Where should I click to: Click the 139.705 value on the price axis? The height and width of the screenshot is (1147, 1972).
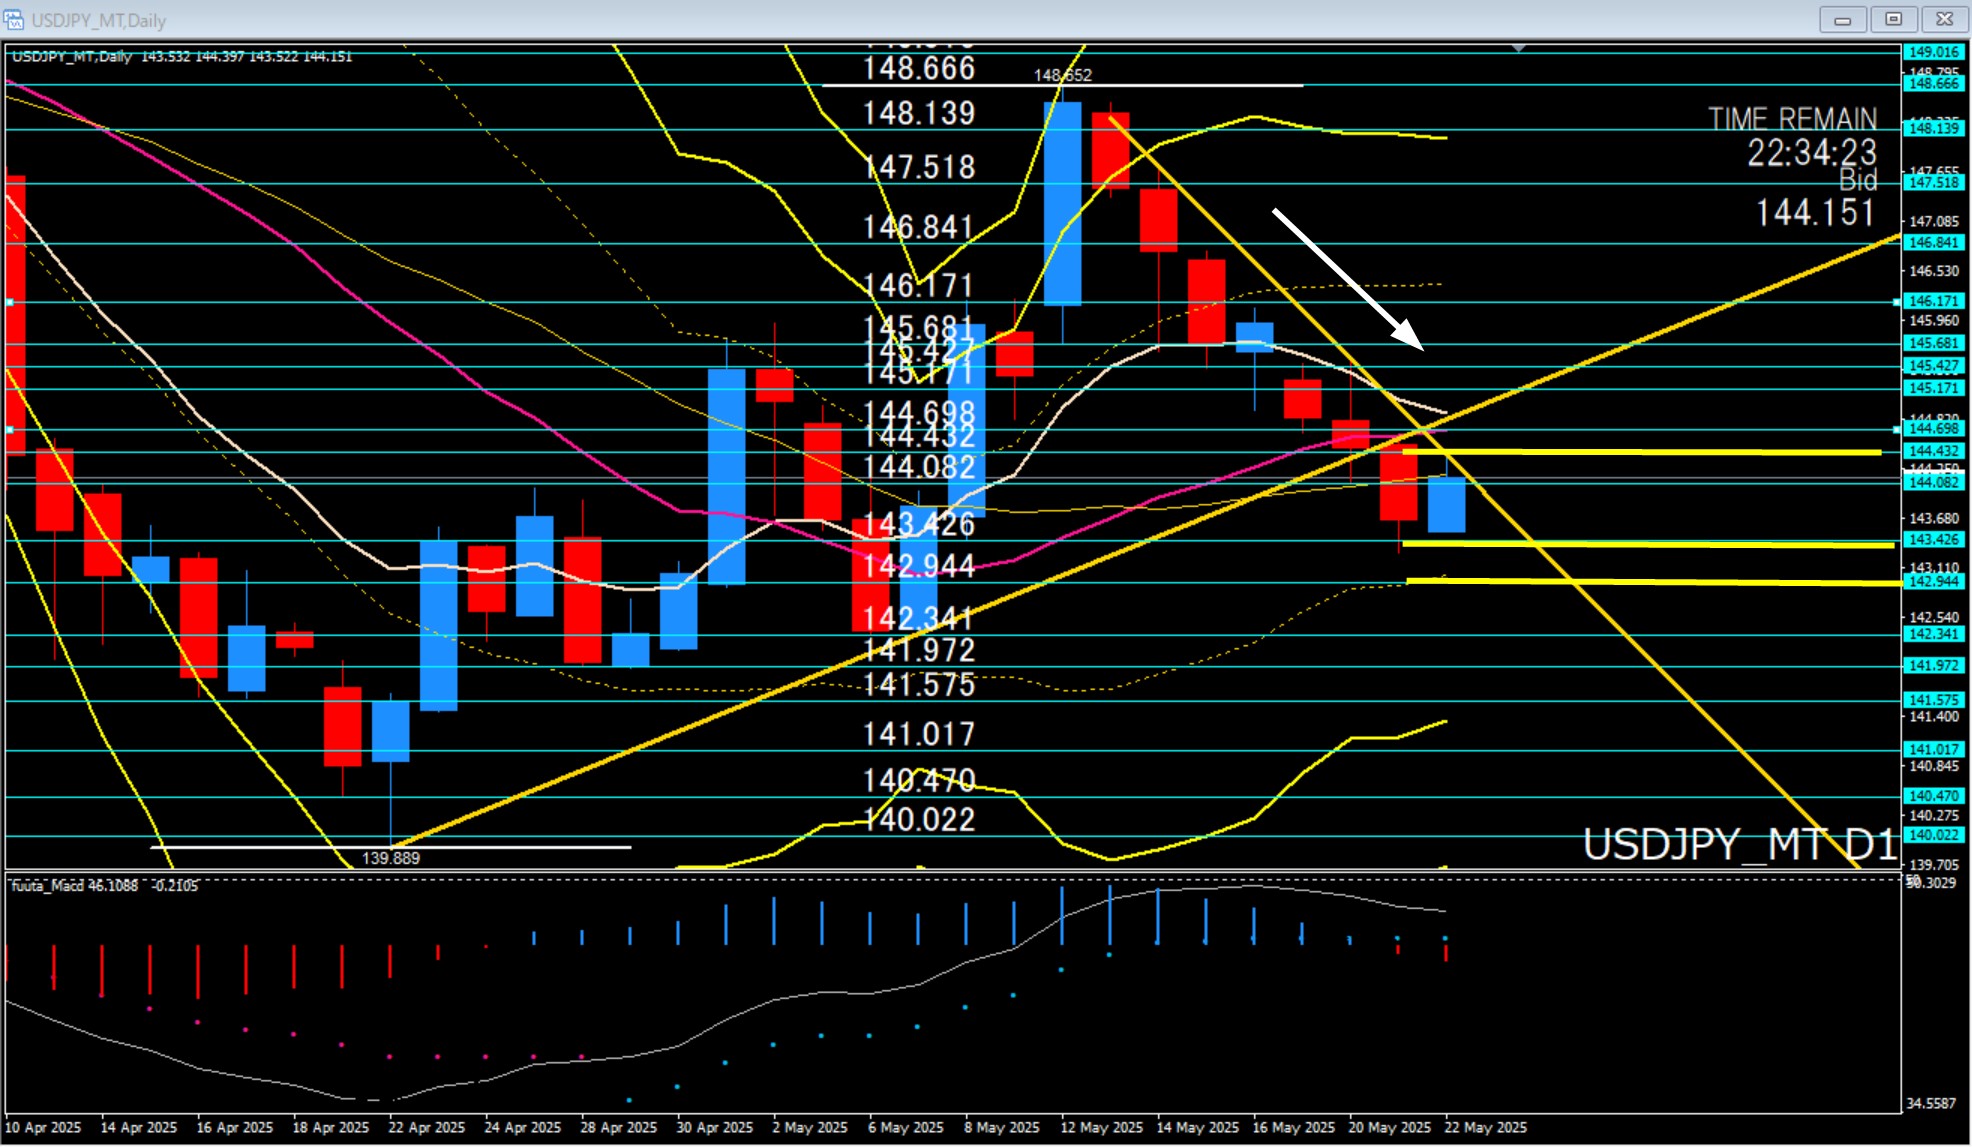(x=1934, y=864)
